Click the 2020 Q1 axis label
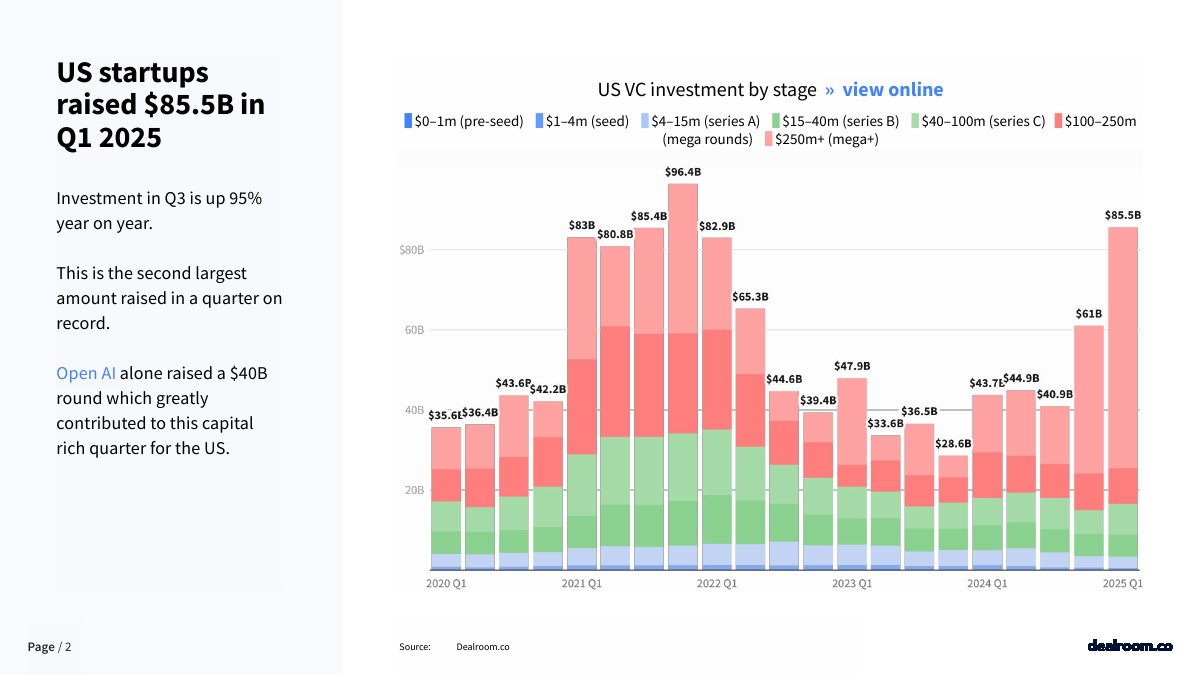Viewport: 1200px width, 675px height. coord(446,583)
